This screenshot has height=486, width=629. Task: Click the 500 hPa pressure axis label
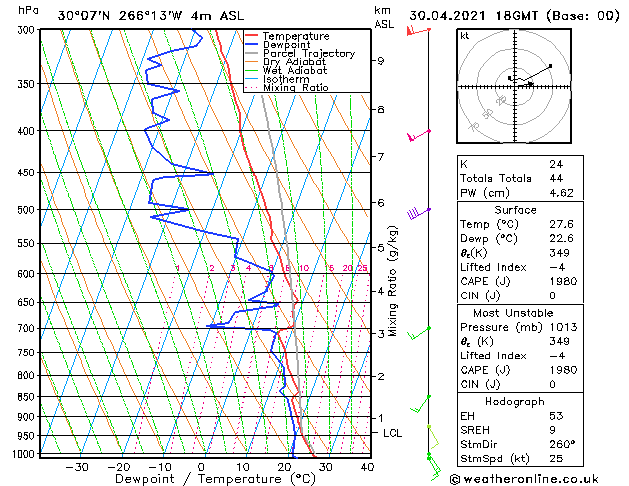(26, 210)
